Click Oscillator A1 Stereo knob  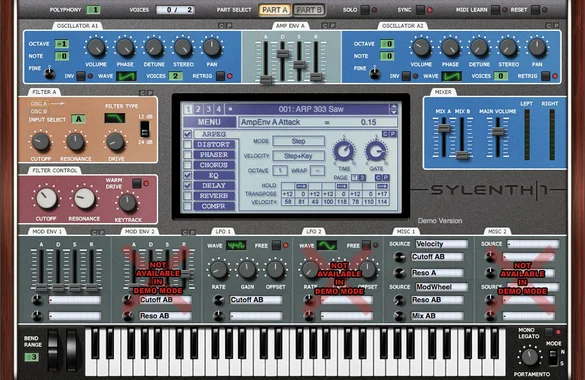click(183, 48)
